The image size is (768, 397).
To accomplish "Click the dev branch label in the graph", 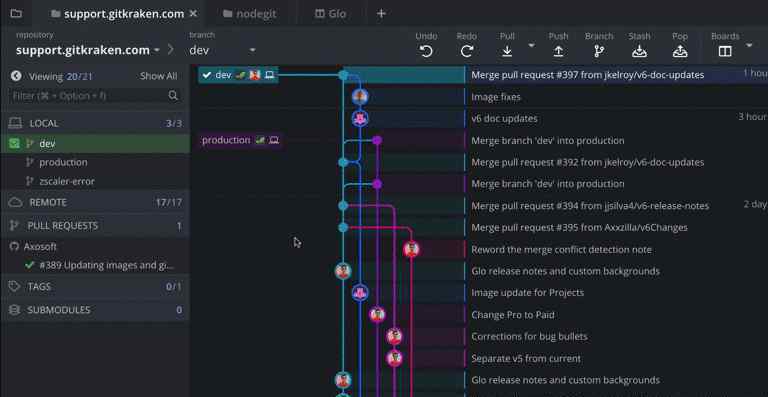I will pyautogui.click(x=238, y=75).
